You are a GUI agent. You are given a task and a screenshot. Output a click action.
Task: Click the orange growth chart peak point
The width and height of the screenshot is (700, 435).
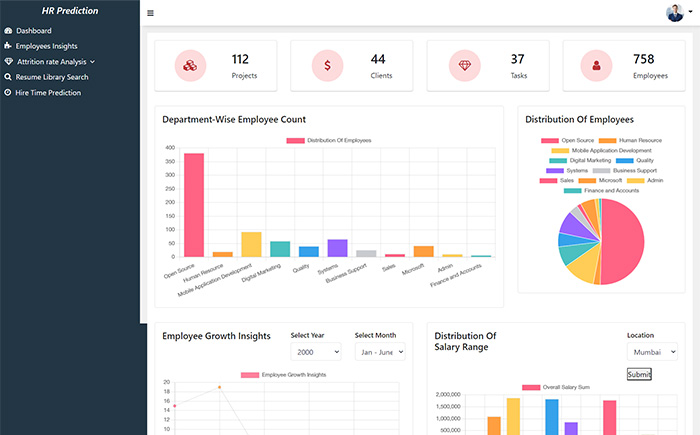(220, 387)
